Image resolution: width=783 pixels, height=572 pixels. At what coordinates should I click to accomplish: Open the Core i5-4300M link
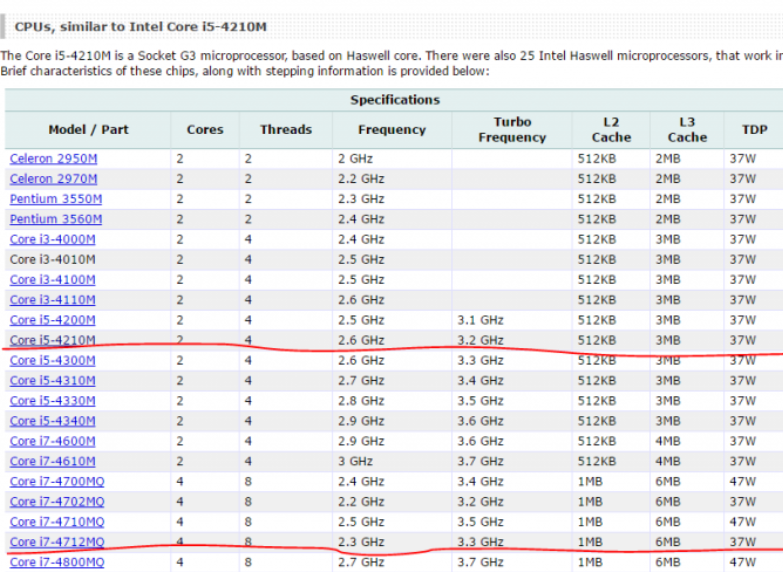(52, 360)
